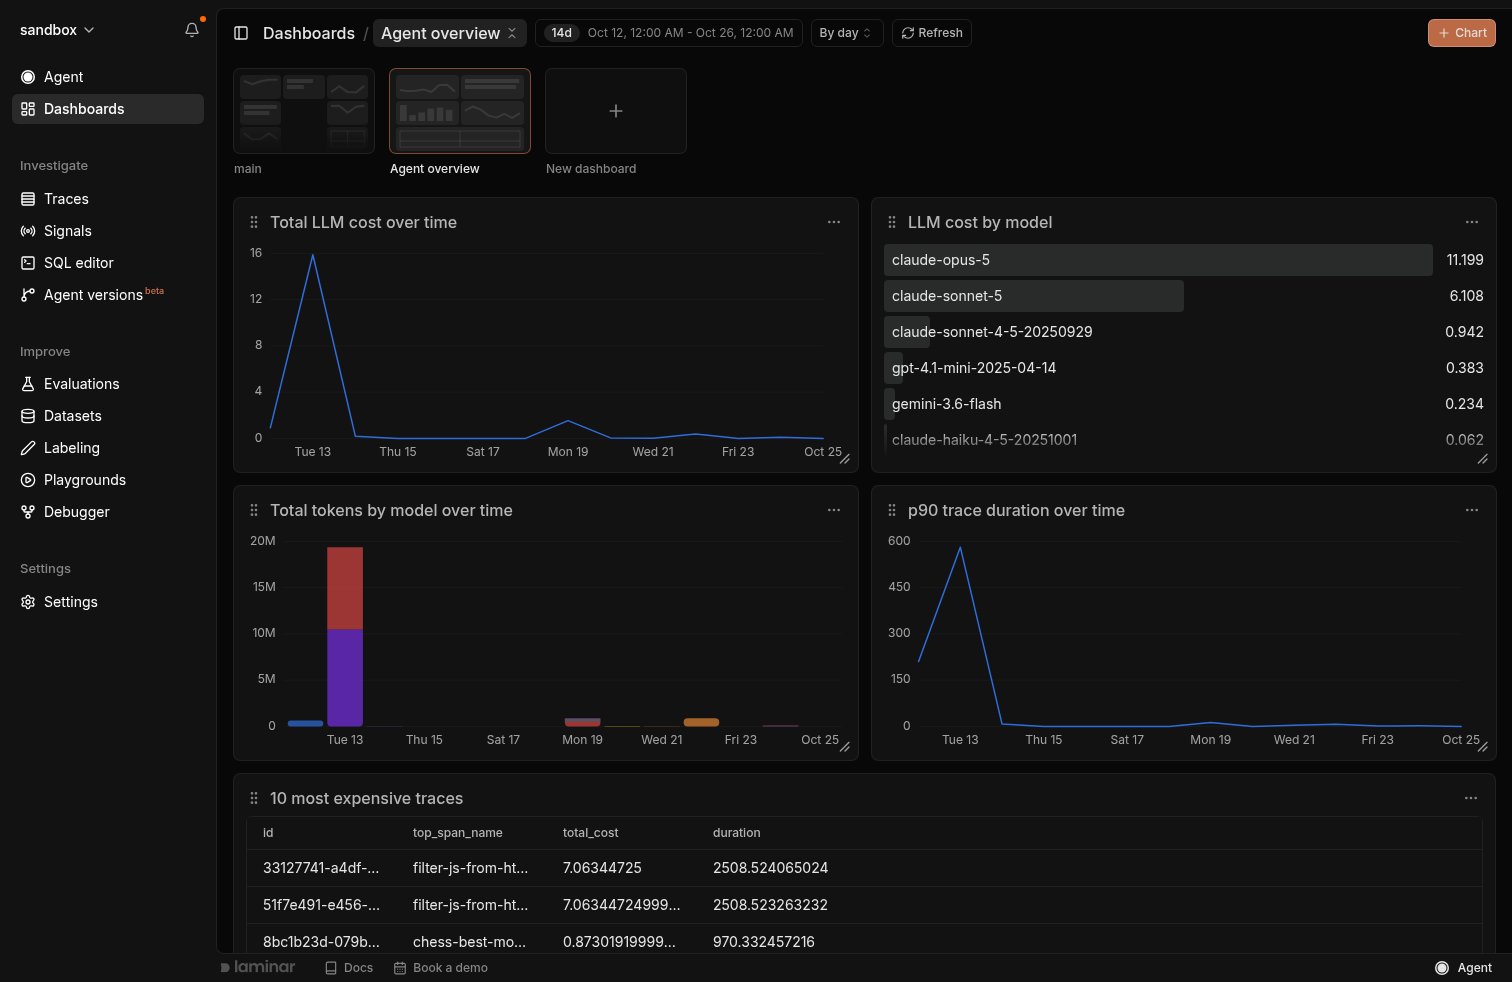Select the main dashboard thumbnail
Image resolution: width=1512 pixels, height=982 pixels.
click(x=304, y=111)
